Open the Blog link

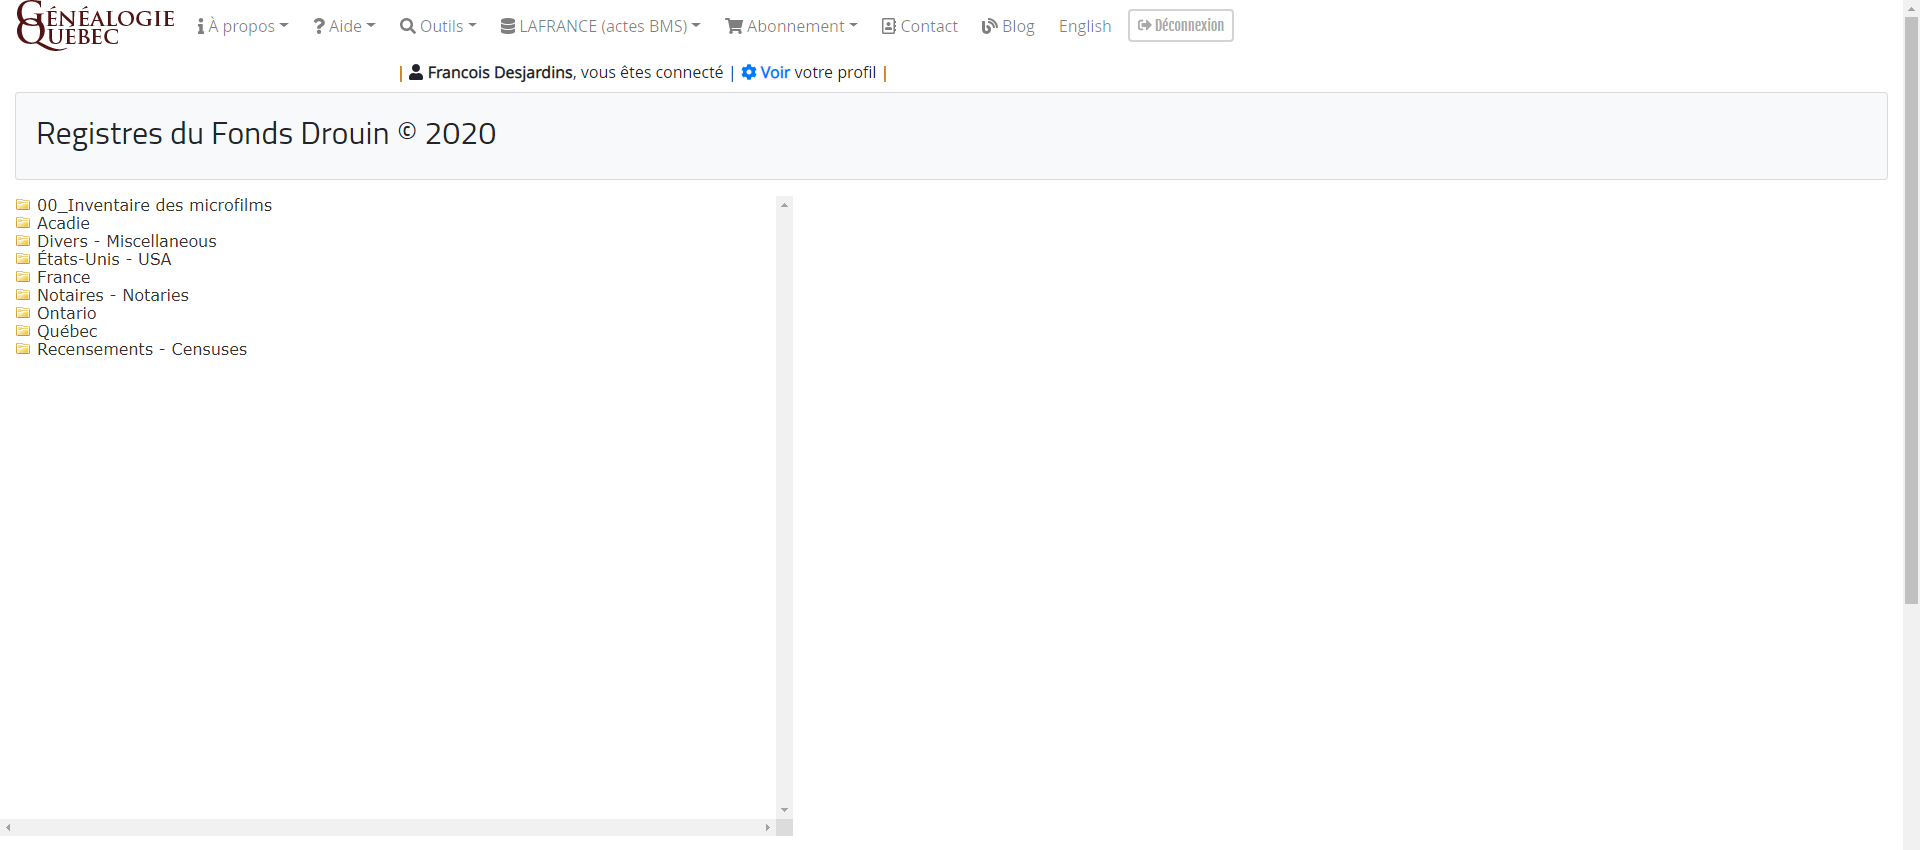point(1008,26)
